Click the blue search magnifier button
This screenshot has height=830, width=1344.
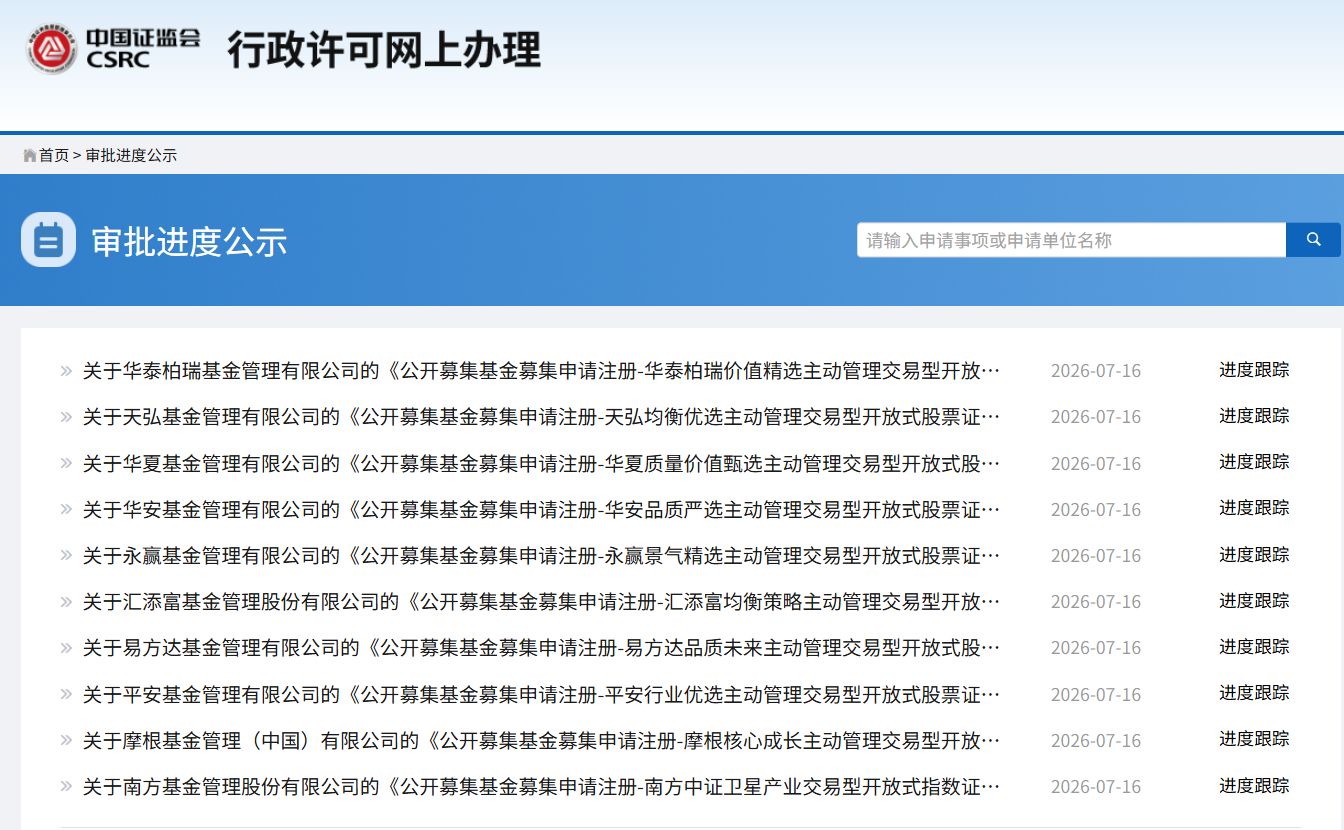pos(1313,240)
